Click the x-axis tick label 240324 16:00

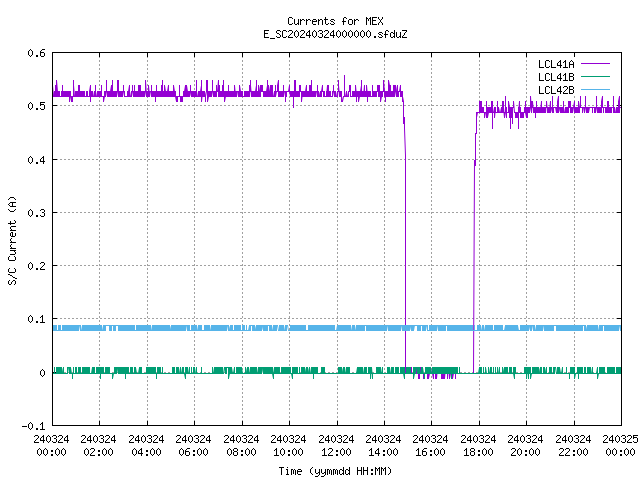tap(430, 446)
